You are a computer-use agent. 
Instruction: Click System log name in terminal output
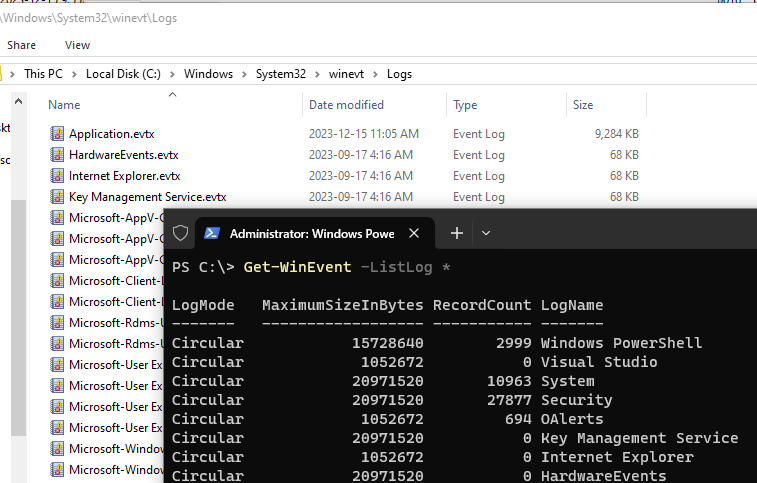567,381
